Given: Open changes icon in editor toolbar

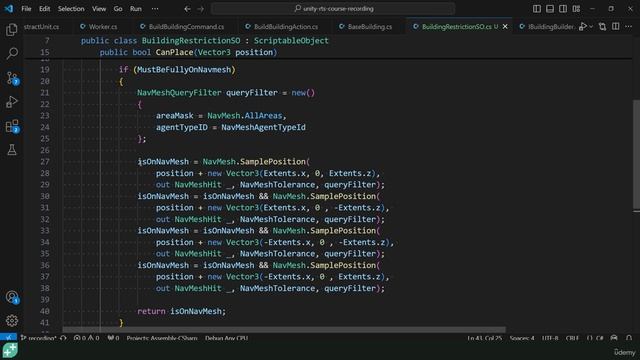Looking at the screenshot, I should (x=602, y=27).
